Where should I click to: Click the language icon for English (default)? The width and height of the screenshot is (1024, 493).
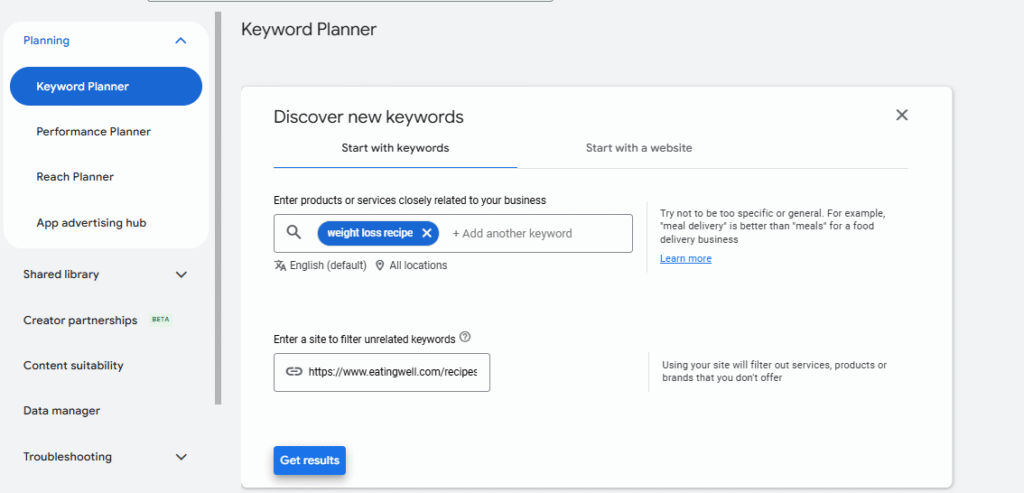[280, 266]
